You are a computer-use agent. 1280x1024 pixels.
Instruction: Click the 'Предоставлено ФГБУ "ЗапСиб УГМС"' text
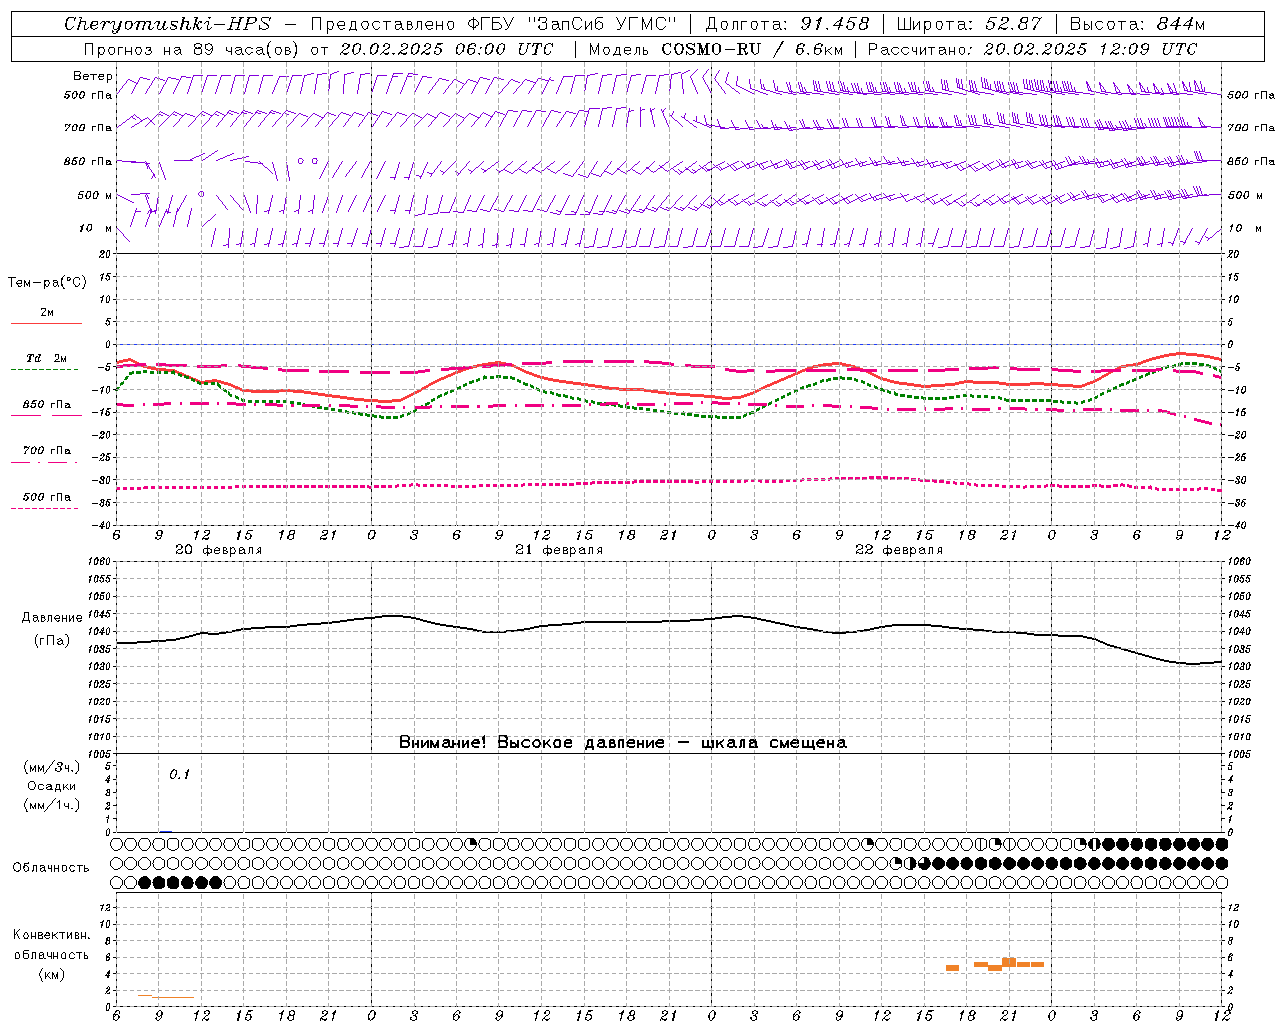[x=493, y=24]
